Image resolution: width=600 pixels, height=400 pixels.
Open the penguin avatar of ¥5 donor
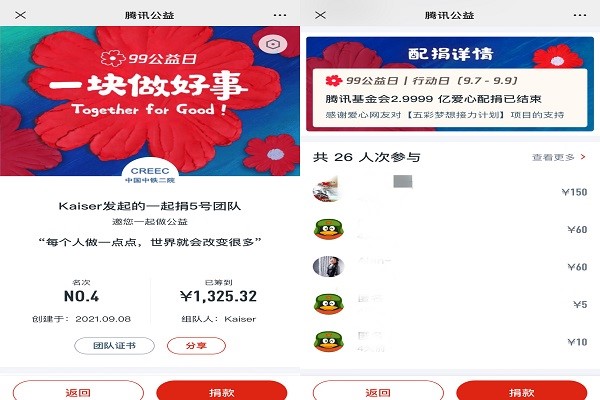point(329,304)
